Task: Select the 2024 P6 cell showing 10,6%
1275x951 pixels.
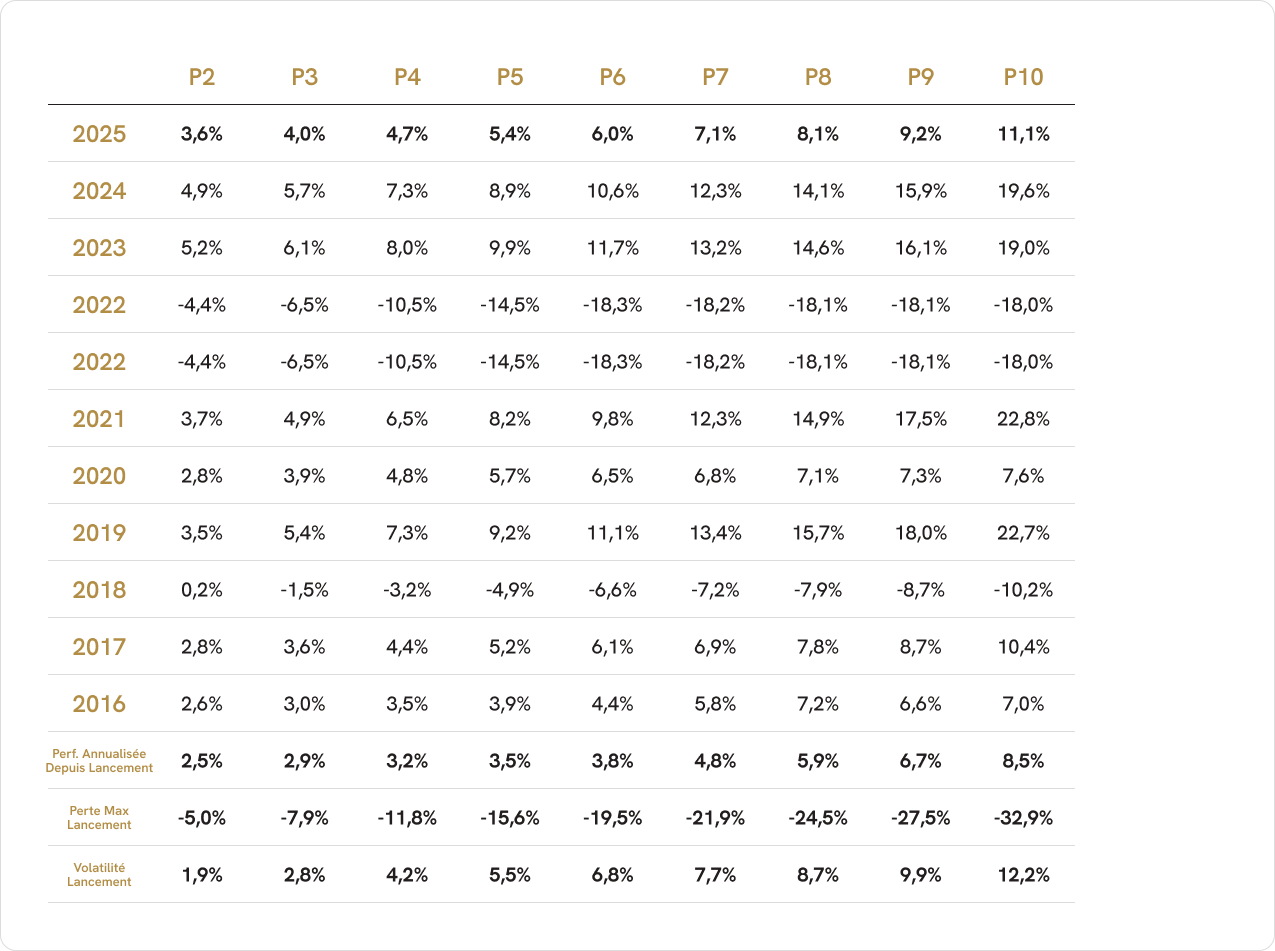Action: pos(612,191)
